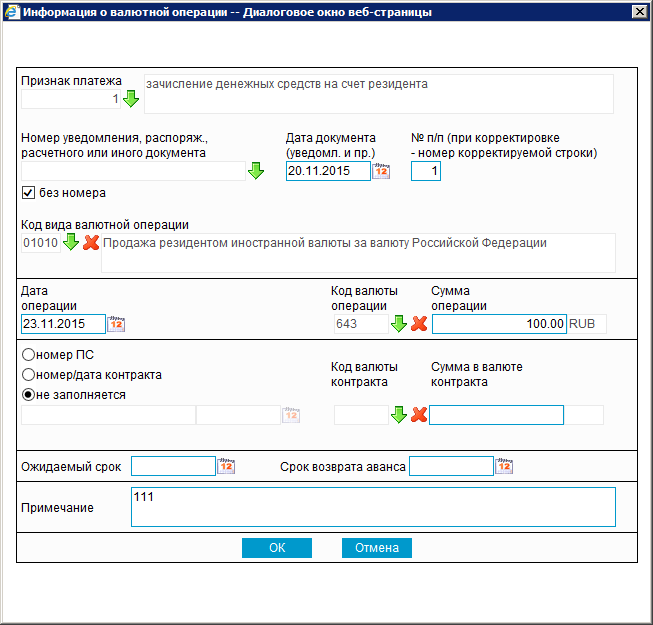Viewport: 653px width, 625px height.
Task: Clear operation currency code 643
Action: click(419, 324)
